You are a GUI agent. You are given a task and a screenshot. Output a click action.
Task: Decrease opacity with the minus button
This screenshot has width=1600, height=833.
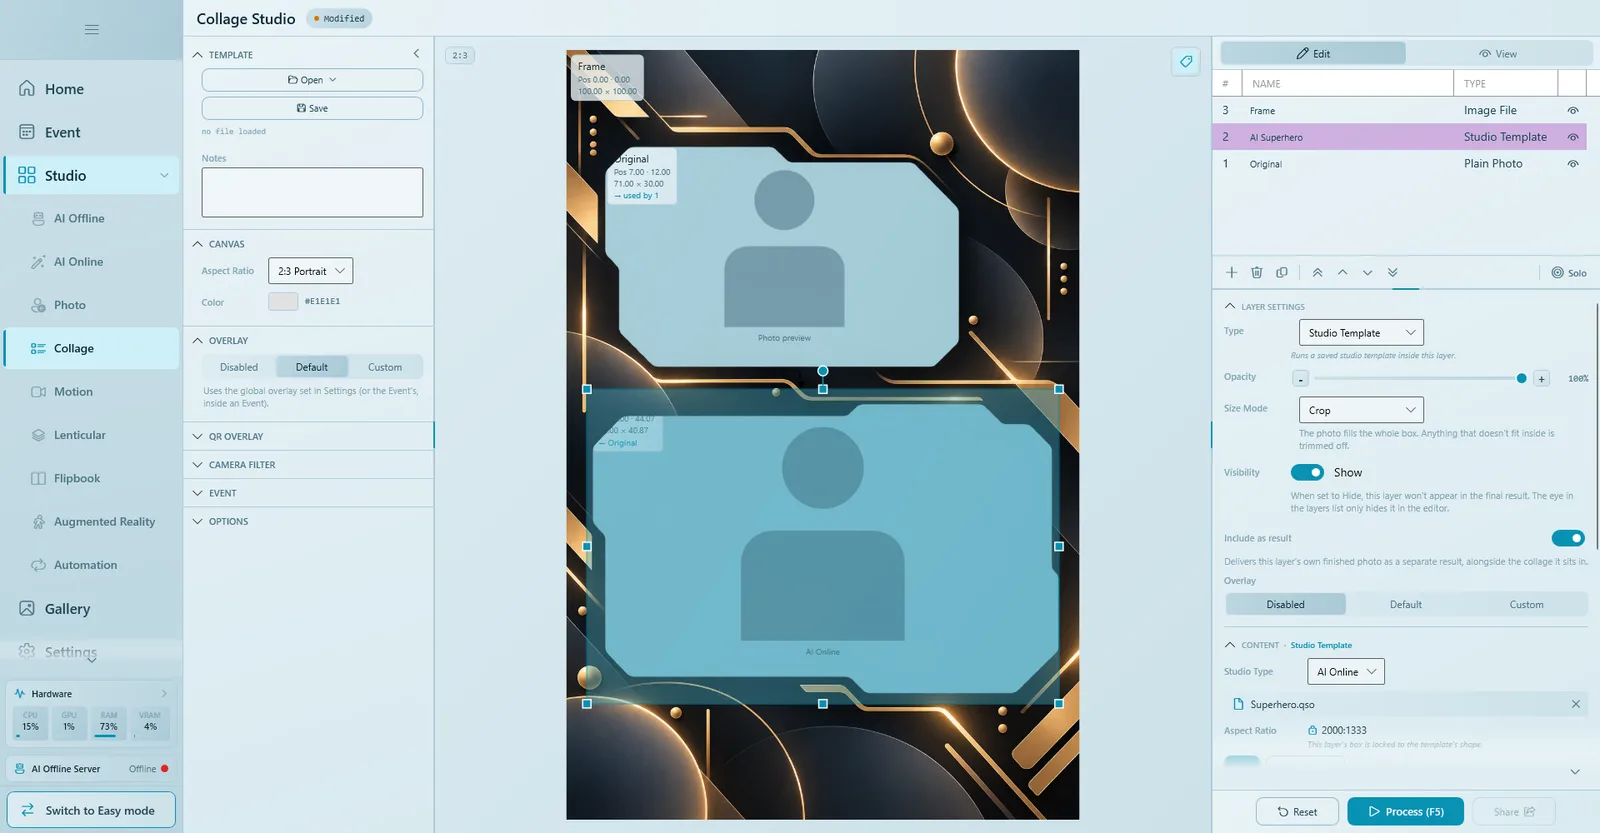1300,379
